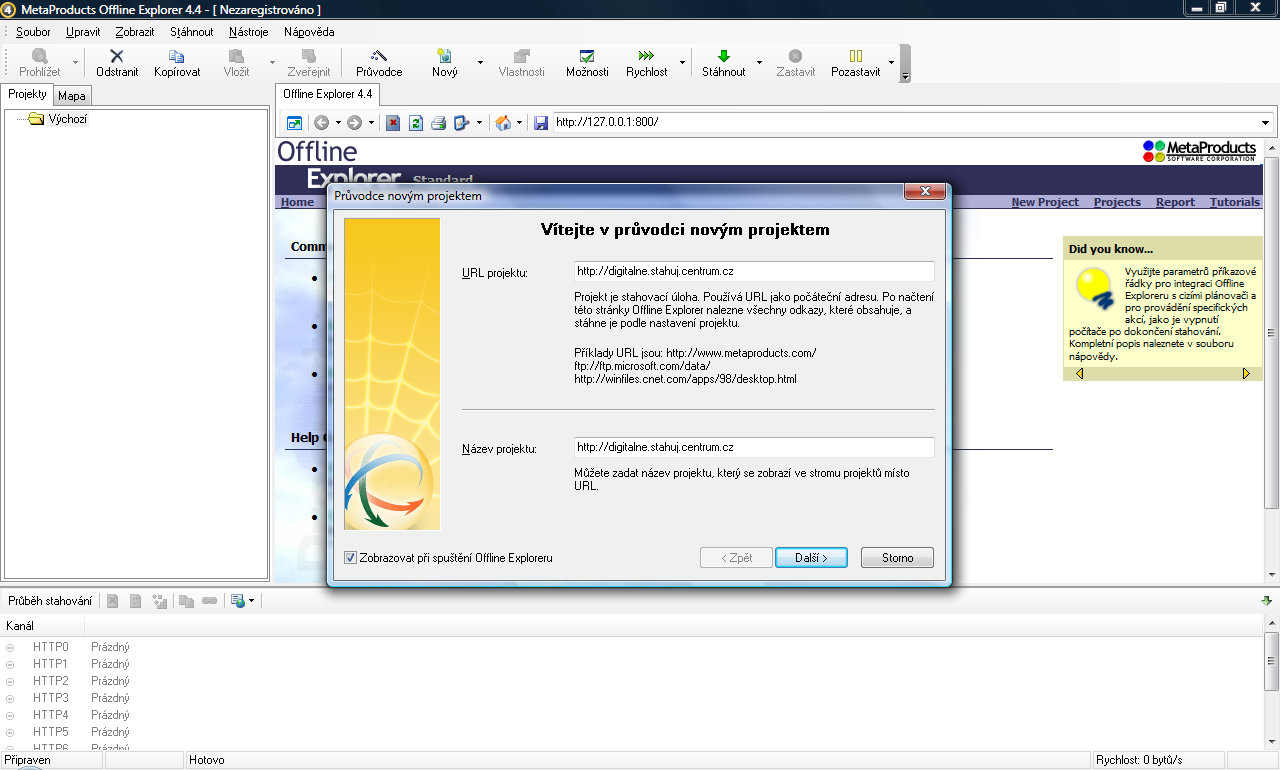
Task: Open the Upravit menu
Action: pos(83,32)
